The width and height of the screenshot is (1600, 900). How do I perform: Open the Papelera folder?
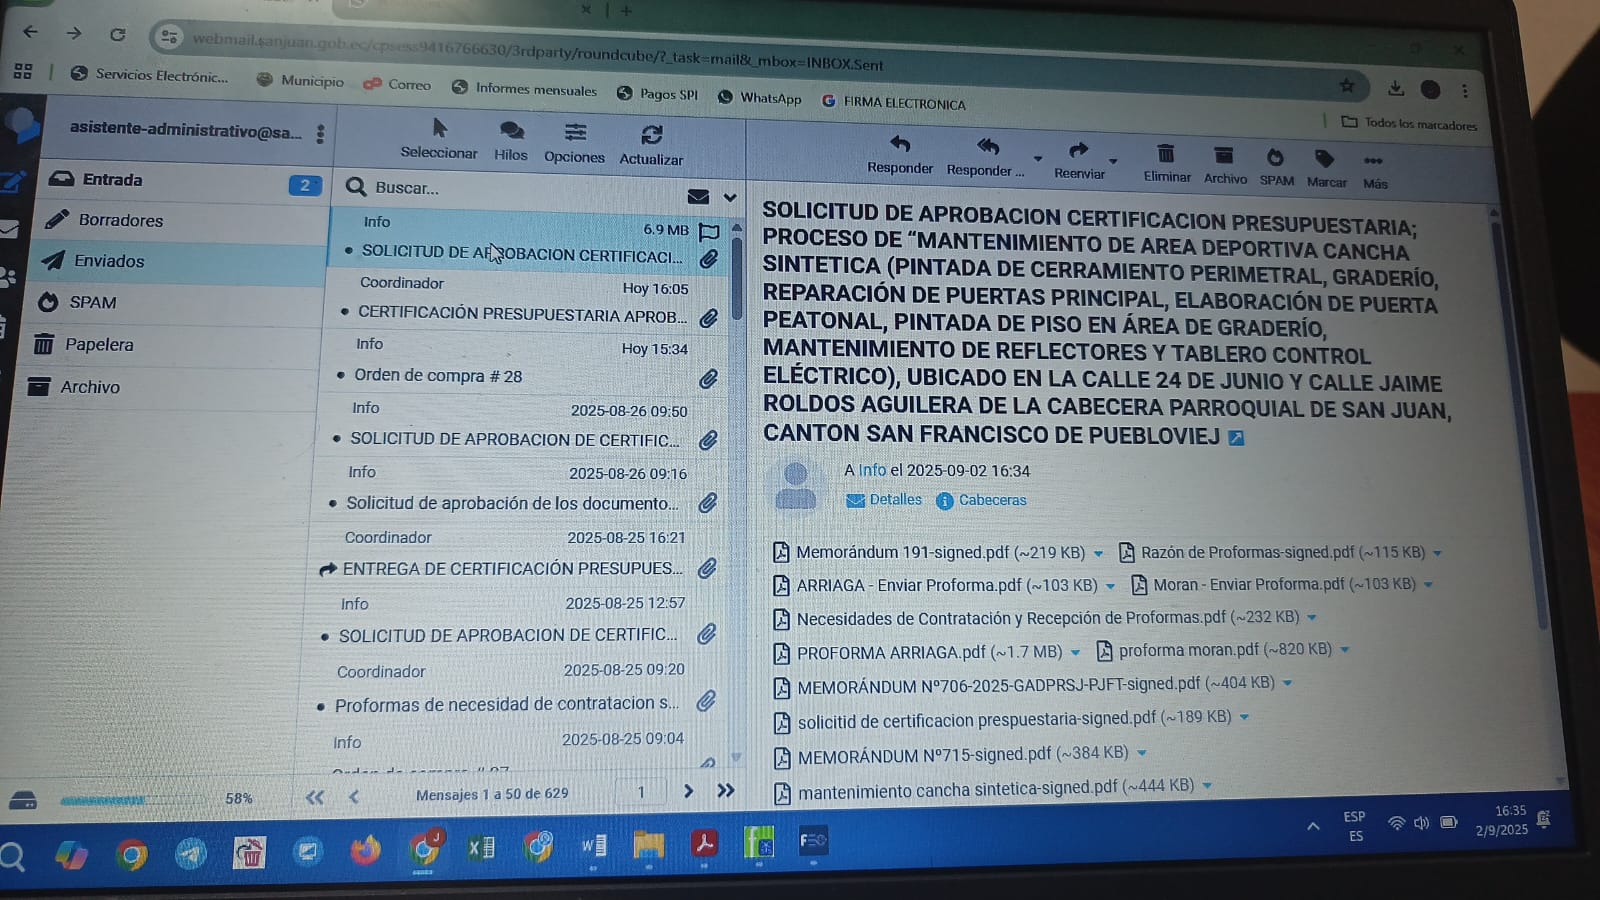[x=99, y=344]
